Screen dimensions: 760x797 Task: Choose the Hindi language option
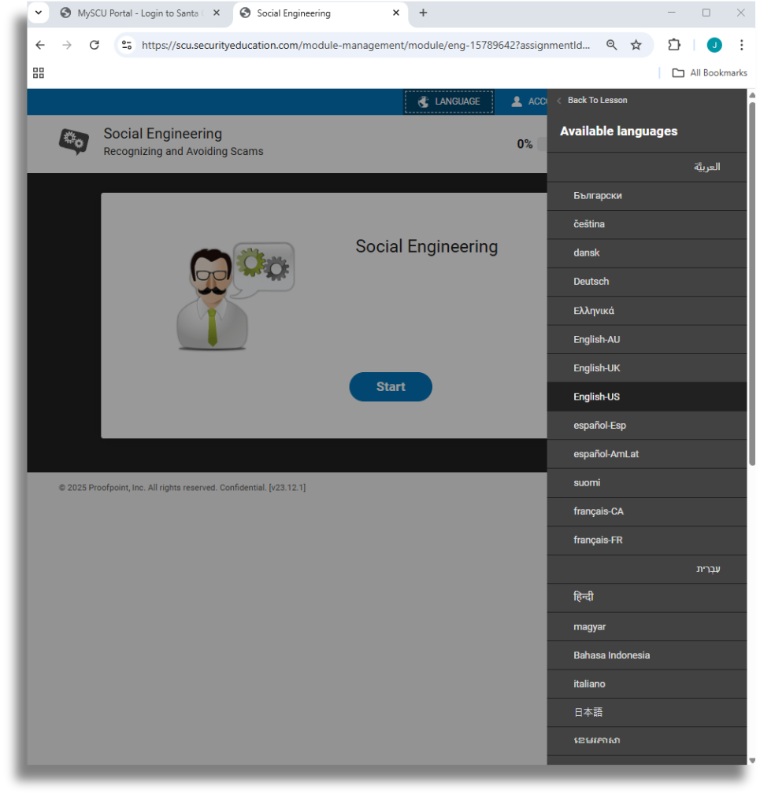click(x=647, y=598)
